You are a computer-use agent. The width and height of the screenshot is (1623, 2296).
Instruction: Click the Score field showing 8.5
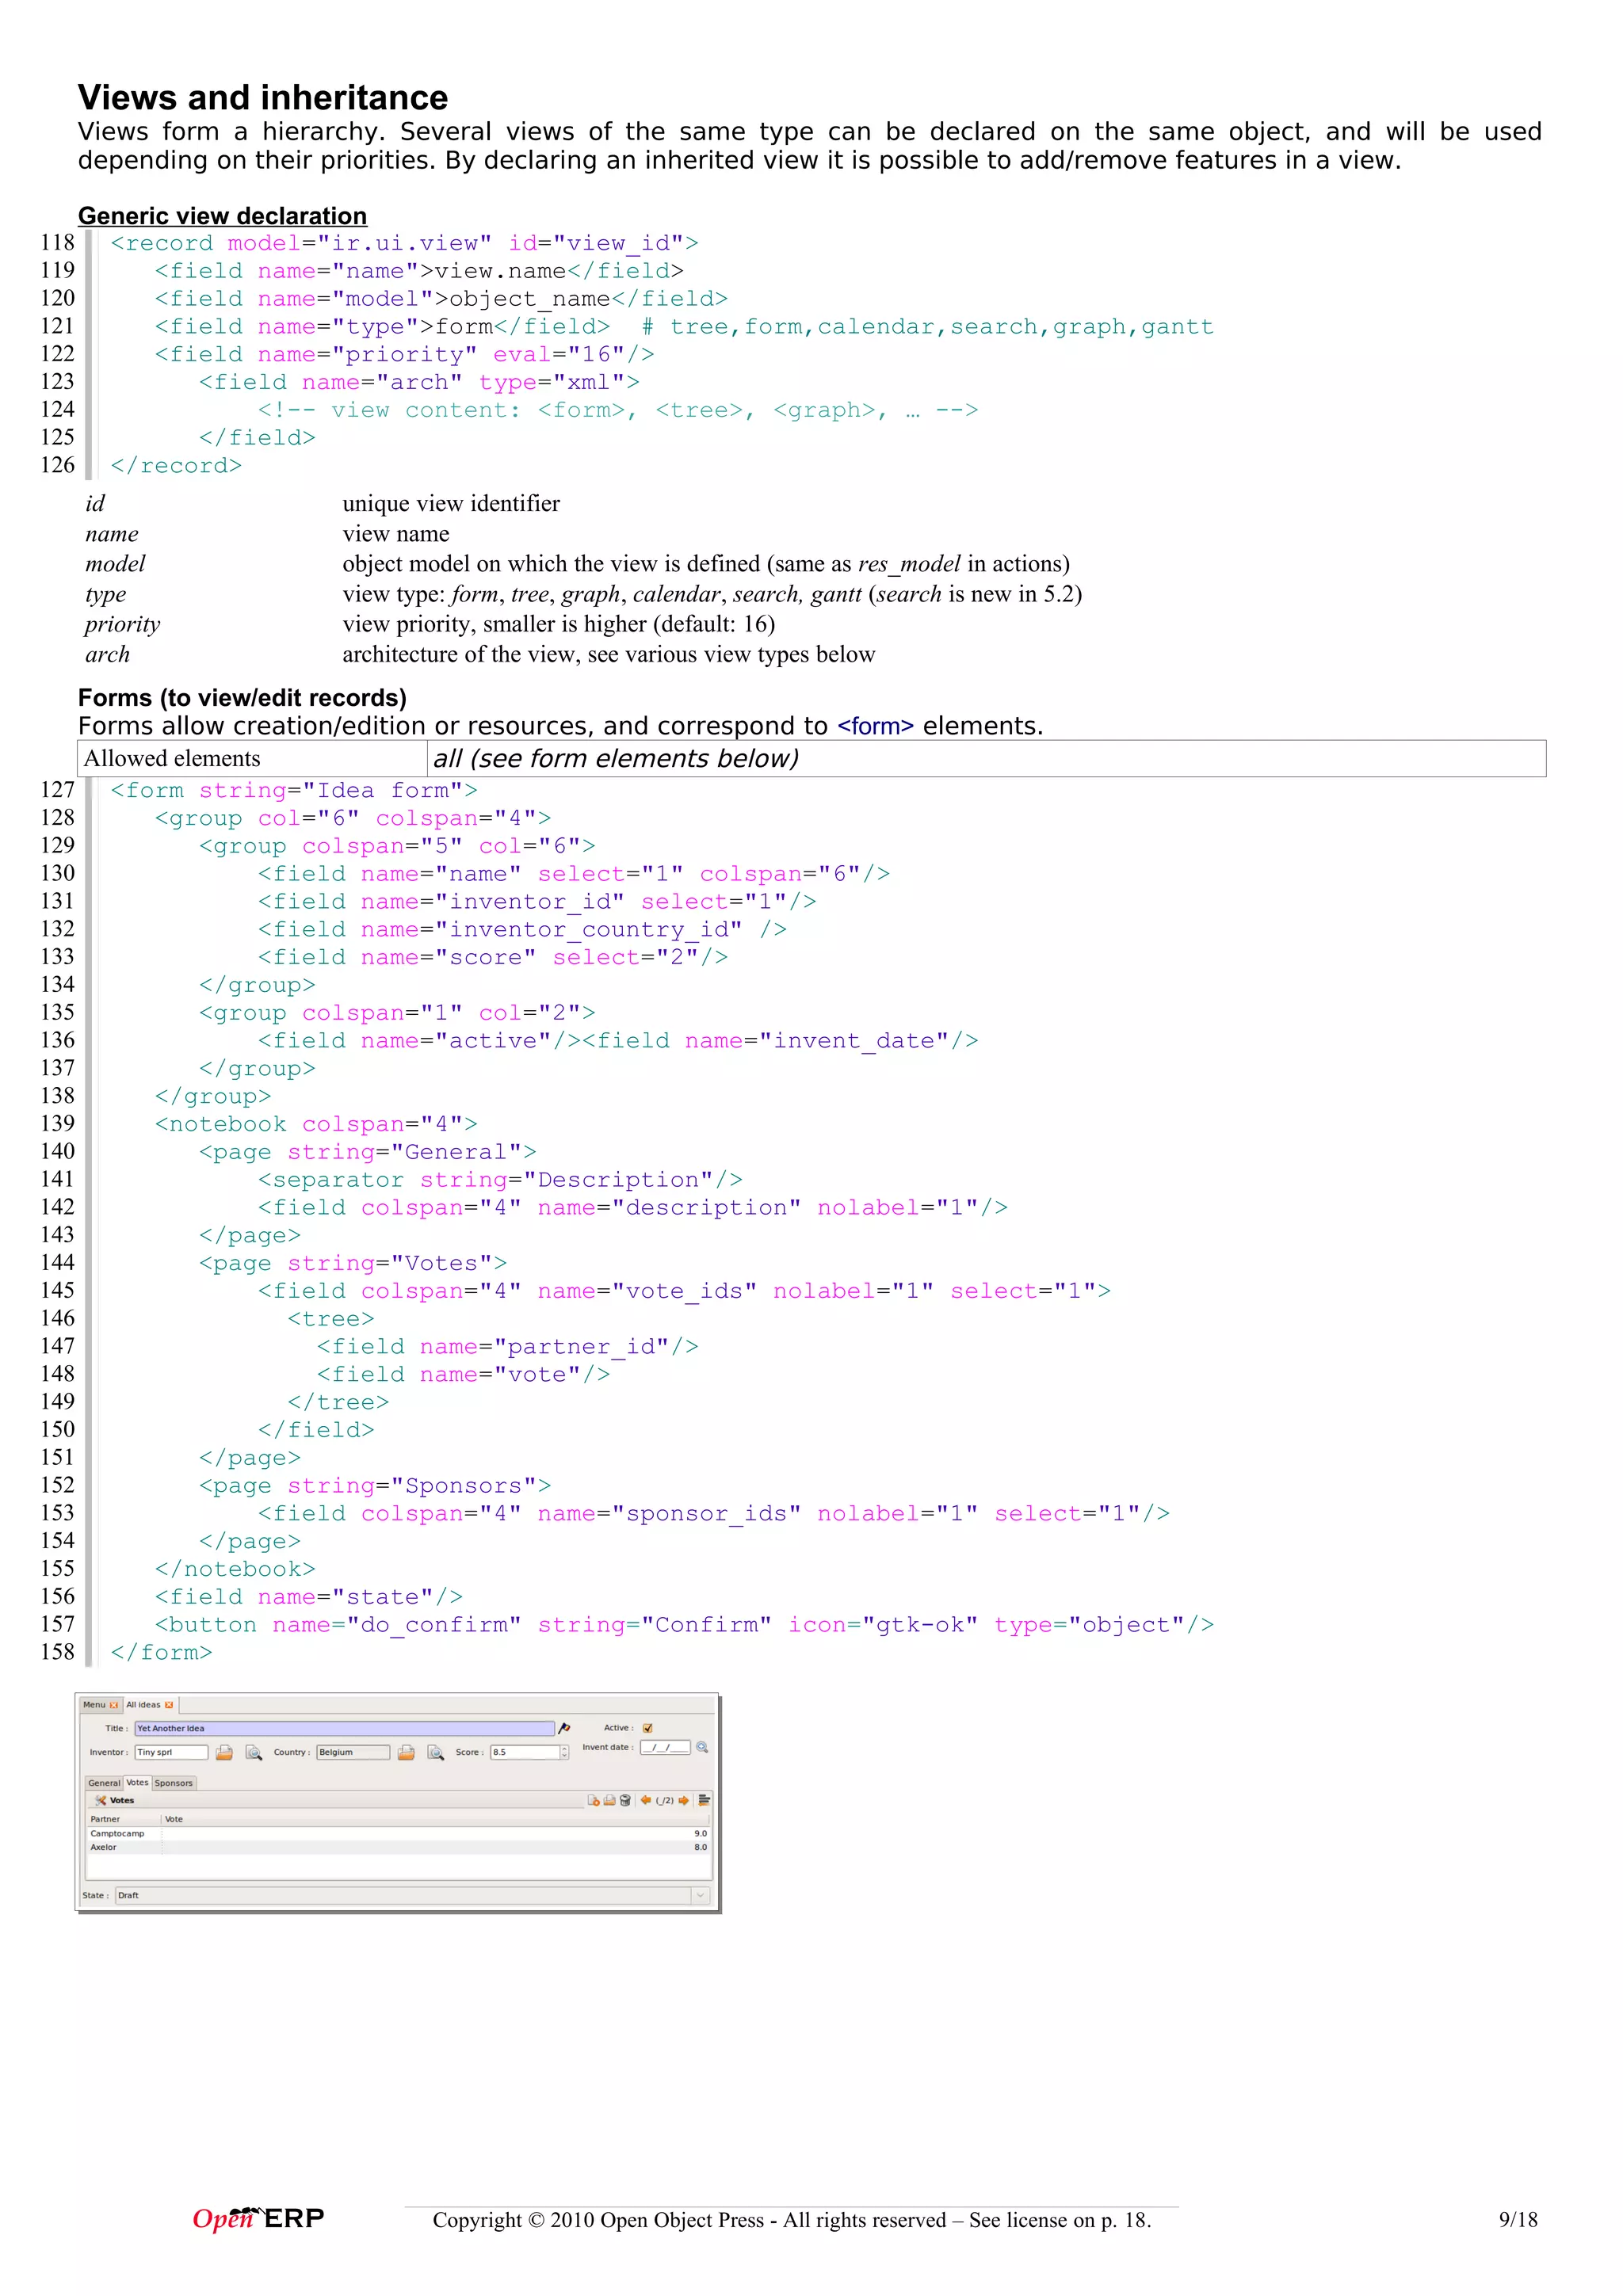click(525, 1752)
